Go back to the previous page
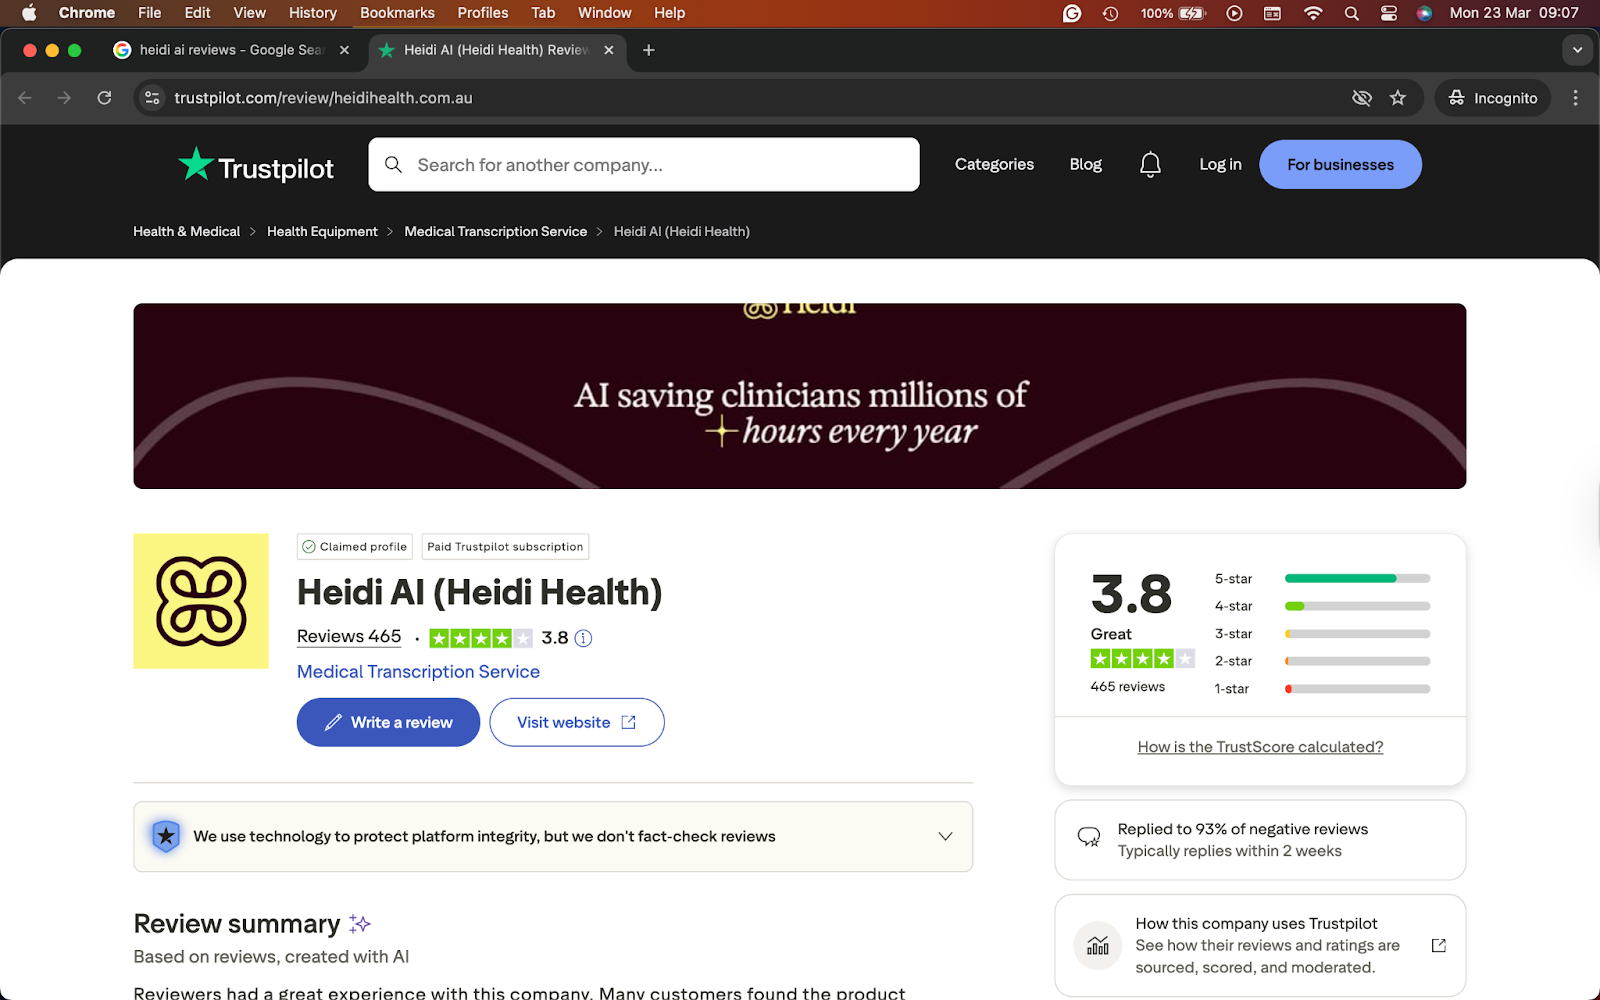The image size is (1600, 1000). [x=25, y=98]
